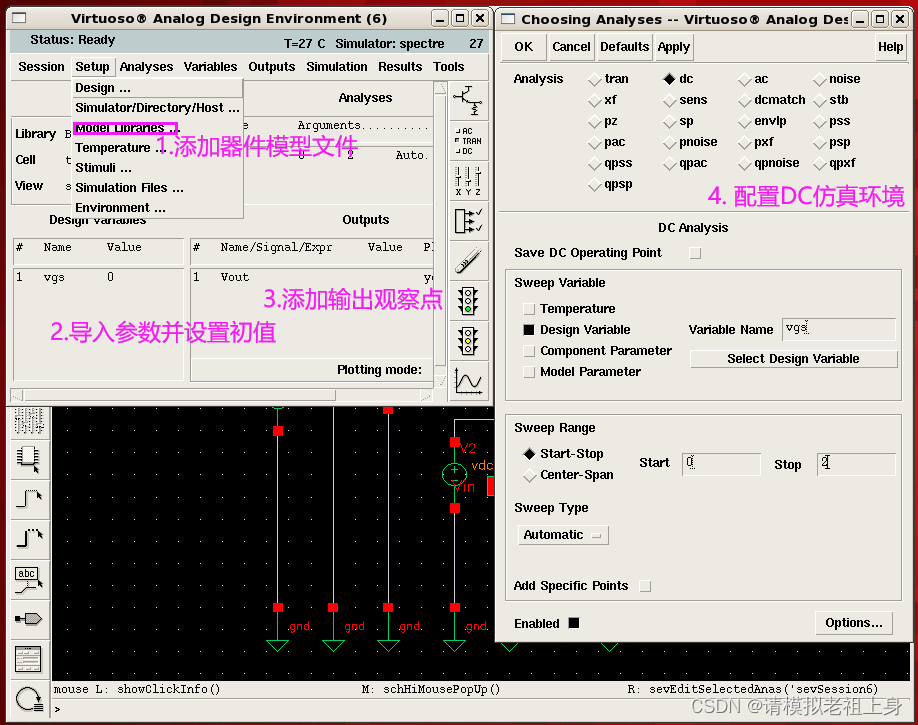Image resolution: width=918 pixels, height=725 pixels.
Task: Open the Simulation menu
Action: 336,66
